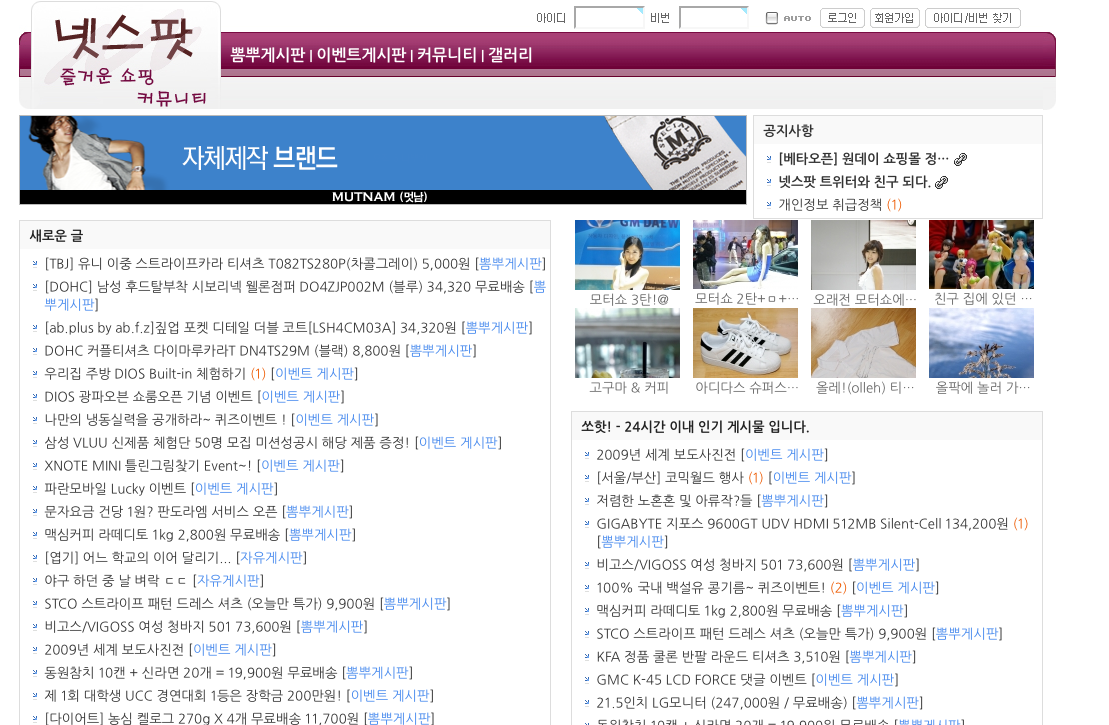Focus the 아이디 input field
1109x725 pixels.
point(609,18)
